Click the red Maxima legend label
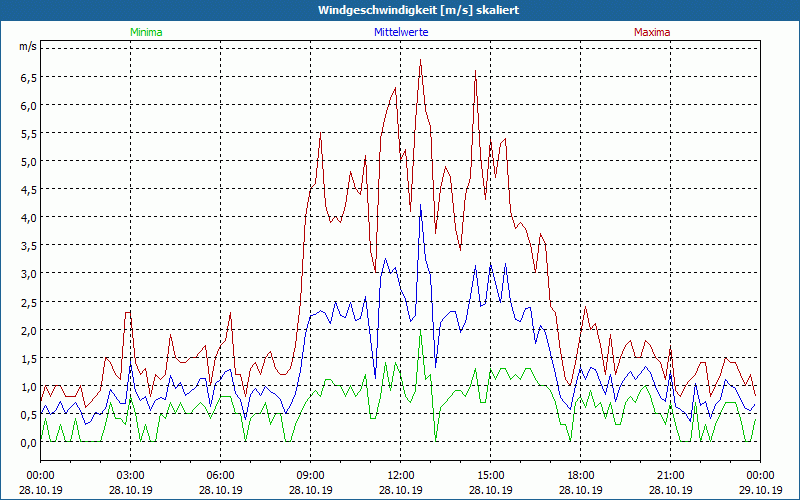This screenshot has width=800, height=500. click(652, 32)
